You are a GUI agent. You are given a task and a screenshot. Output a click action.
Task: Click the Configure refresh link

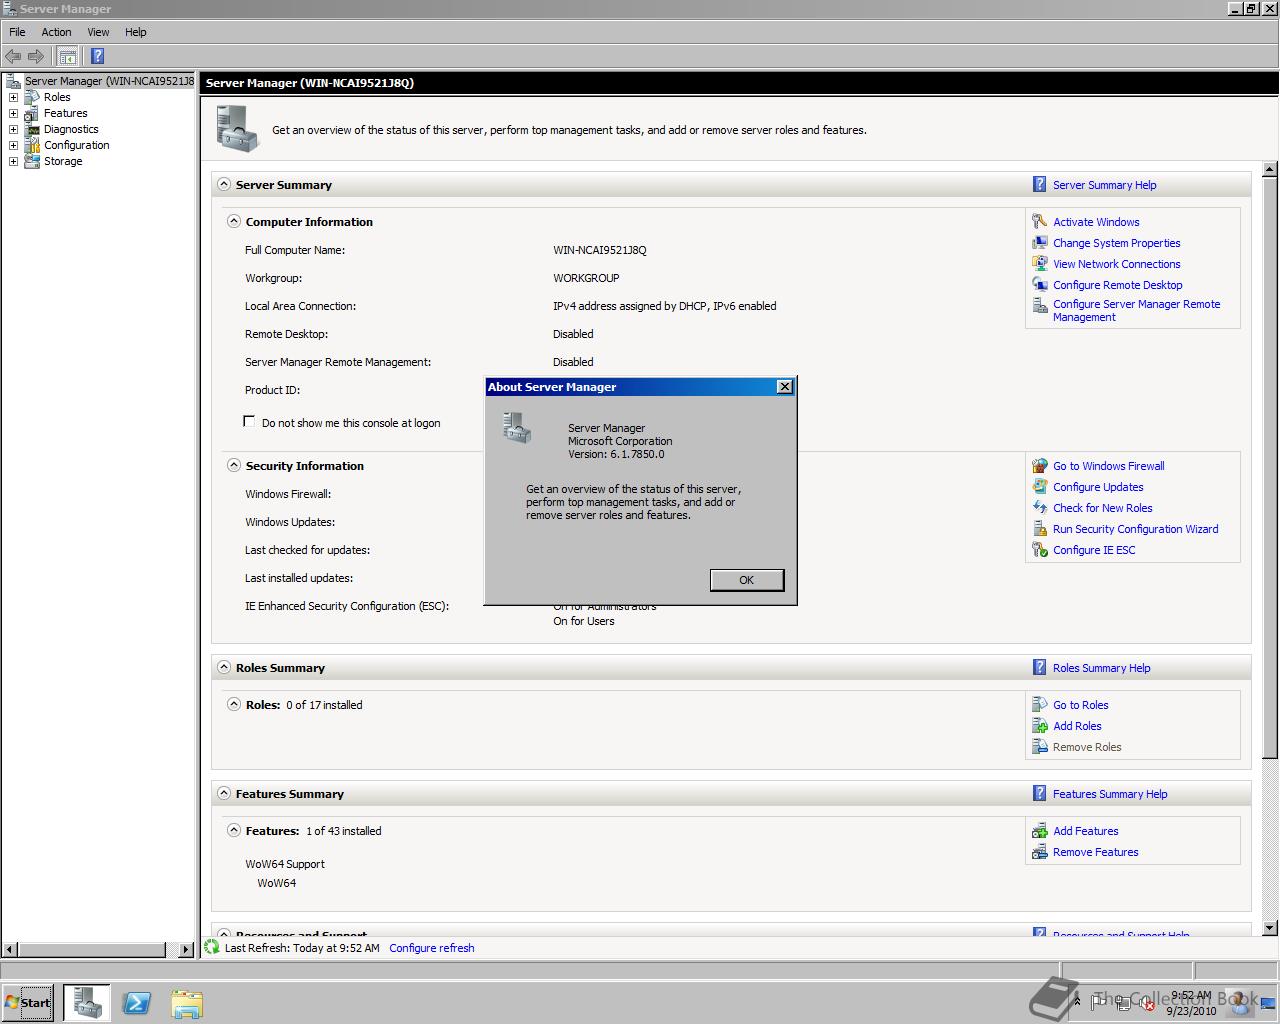432,948
